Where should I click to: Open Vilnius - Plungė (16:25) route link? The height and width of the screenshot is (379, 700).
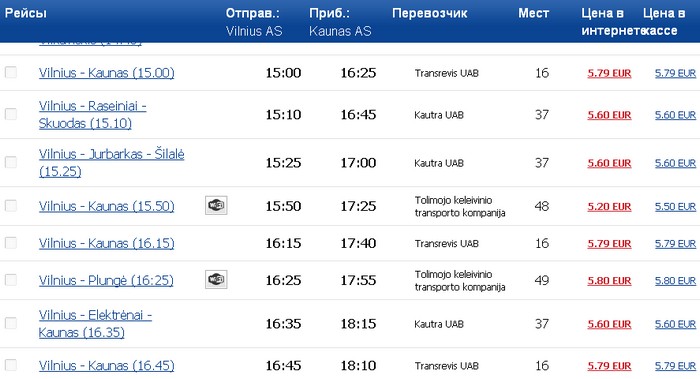[x=106, y=280]
